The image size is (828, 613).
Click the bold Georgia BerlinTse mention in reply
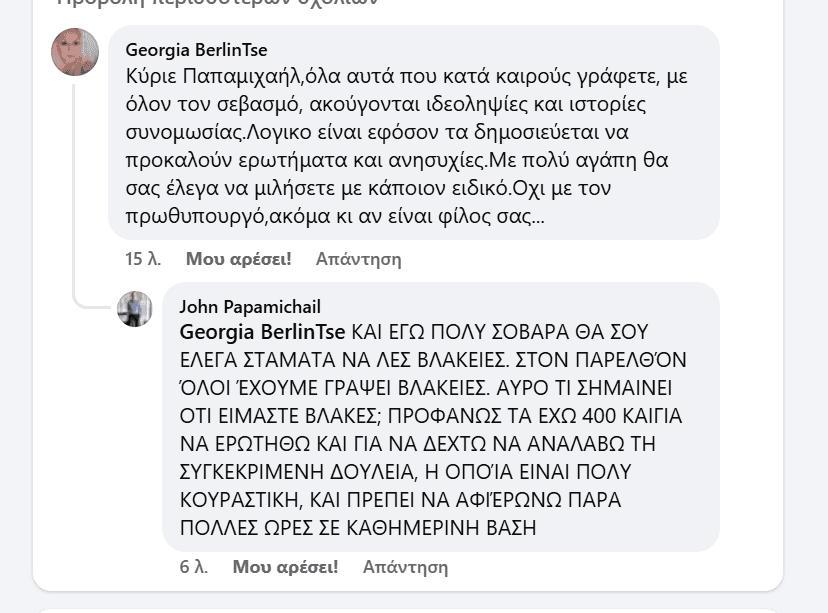(262, 332)
